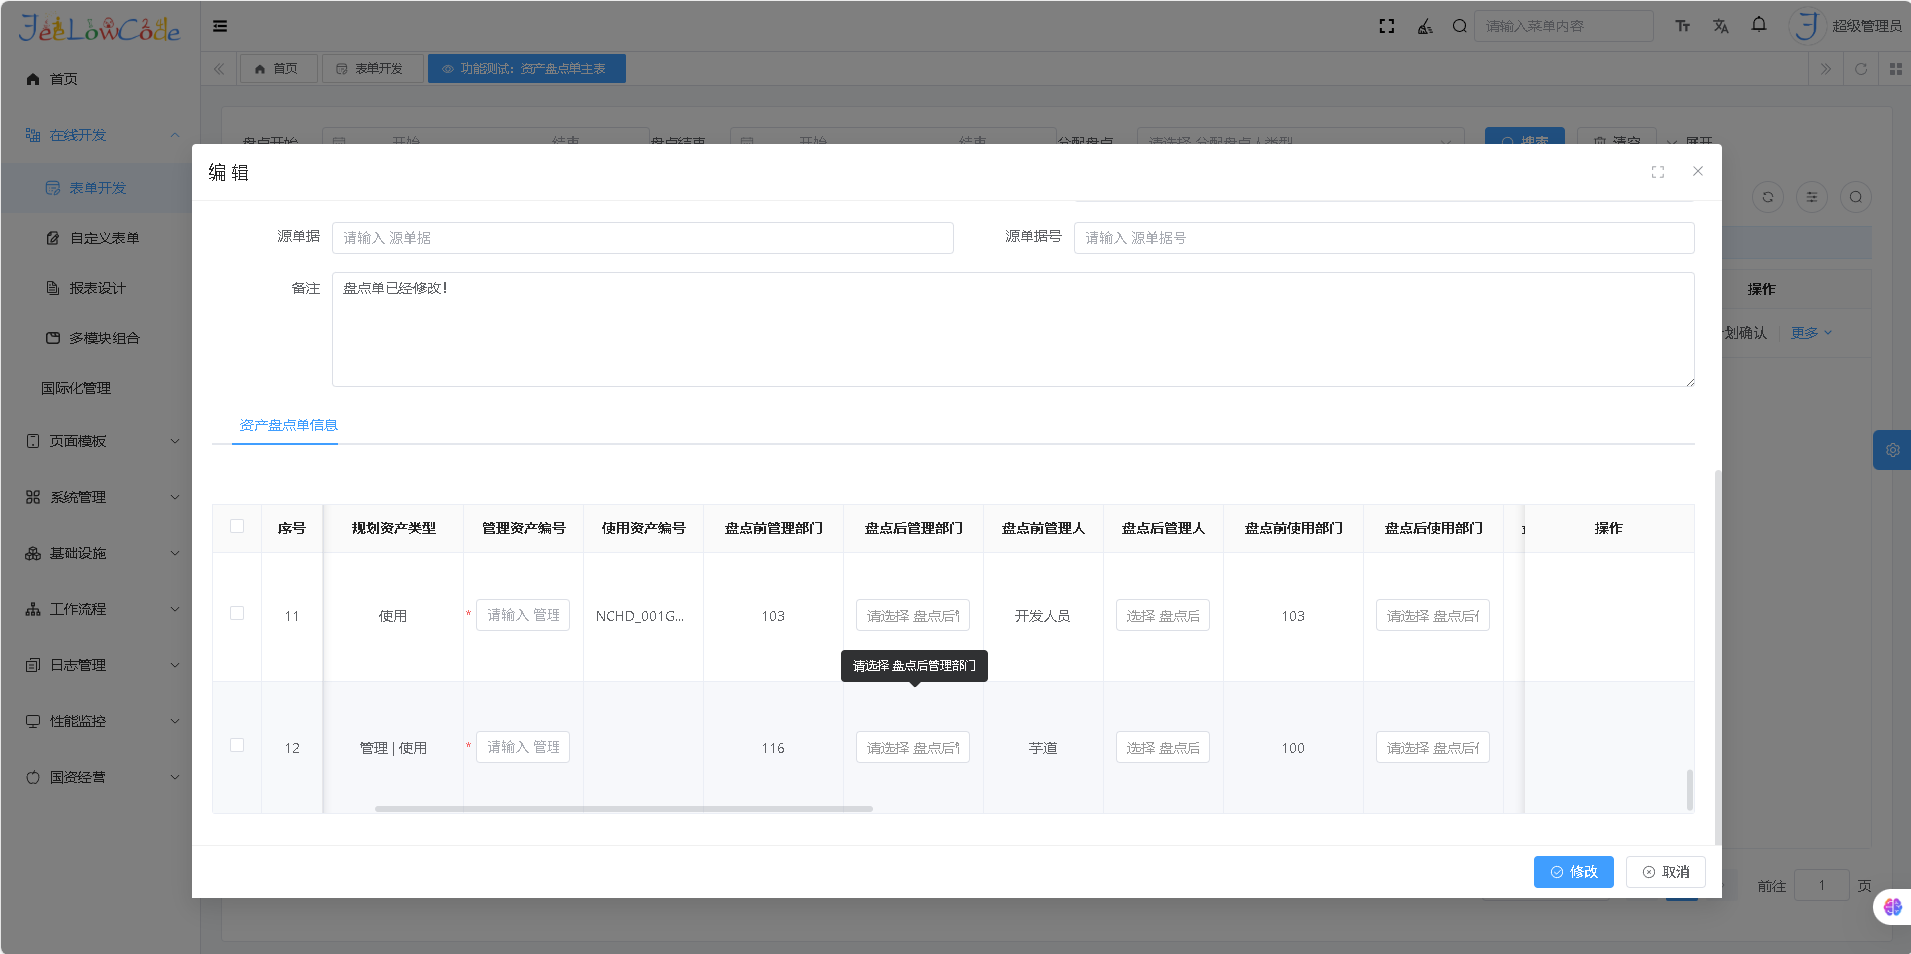This screenshot has height=954, width=1911.
Task: Toggle fullscreen mode icon in top bar
Action: click(x=1386, y=26)
